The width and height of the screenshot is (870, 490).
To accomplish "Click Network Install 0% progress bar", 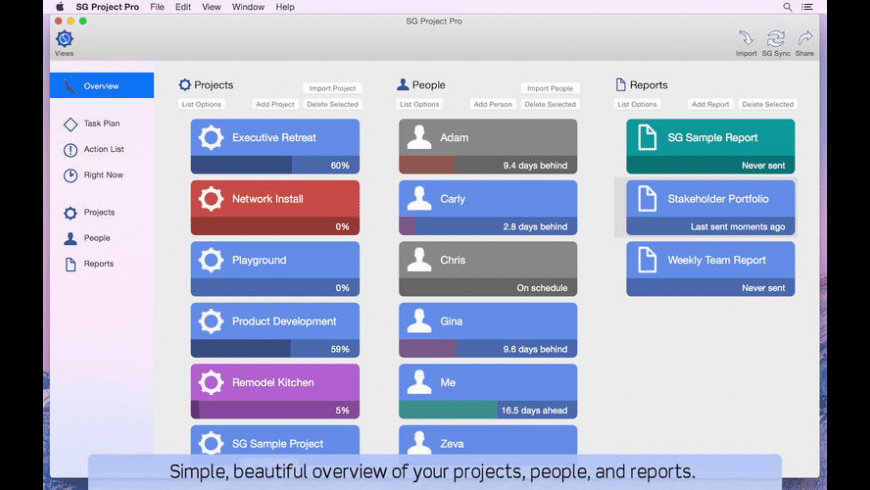I will pos(275,226).
